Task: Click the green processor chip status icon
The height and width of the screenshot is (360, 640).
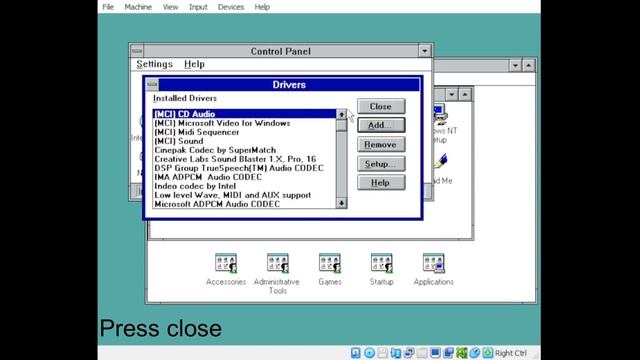Action: 462,353
